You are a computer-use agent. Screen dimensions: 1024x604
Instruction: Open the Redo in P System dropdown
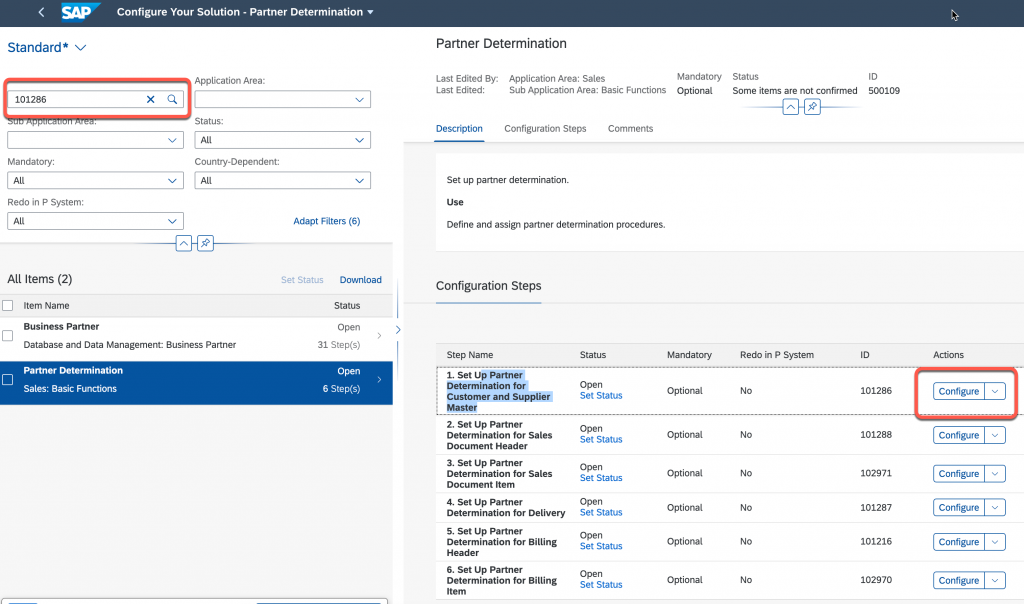point(172,221)
